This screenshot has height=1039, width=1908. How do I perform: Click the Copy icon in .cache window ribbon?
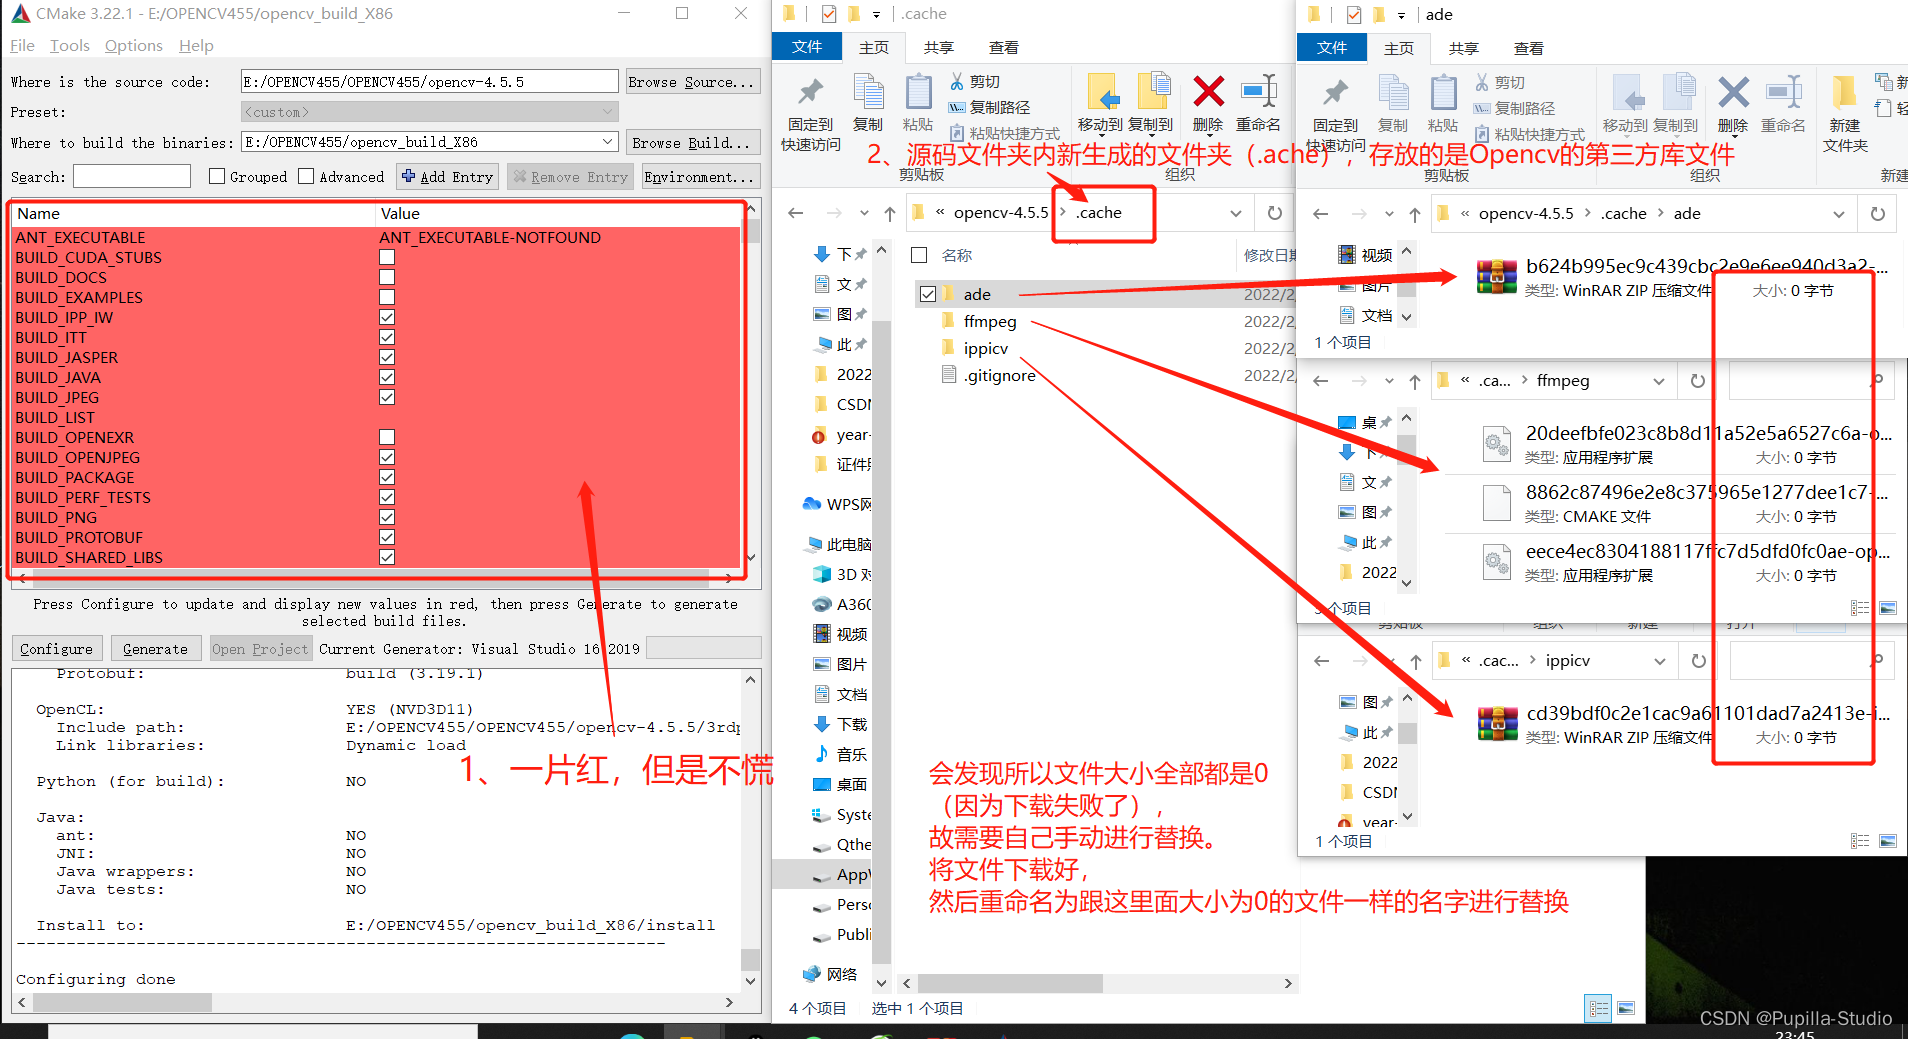coord(868,93)
